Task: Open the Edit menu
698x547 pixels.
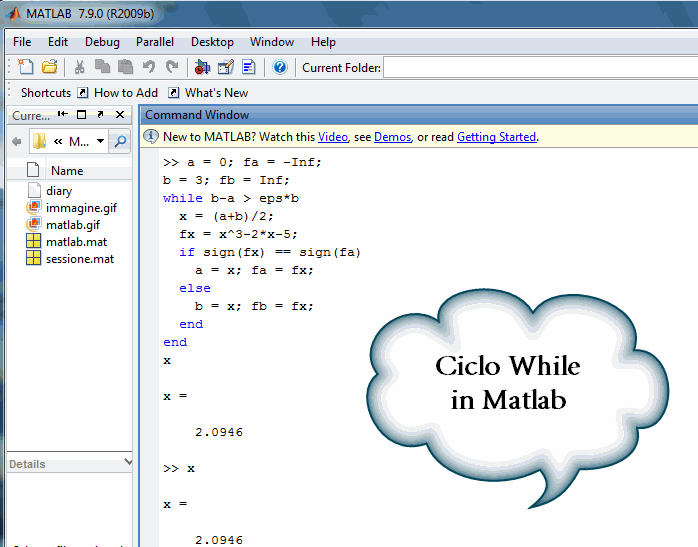Action: pos(58,42)
